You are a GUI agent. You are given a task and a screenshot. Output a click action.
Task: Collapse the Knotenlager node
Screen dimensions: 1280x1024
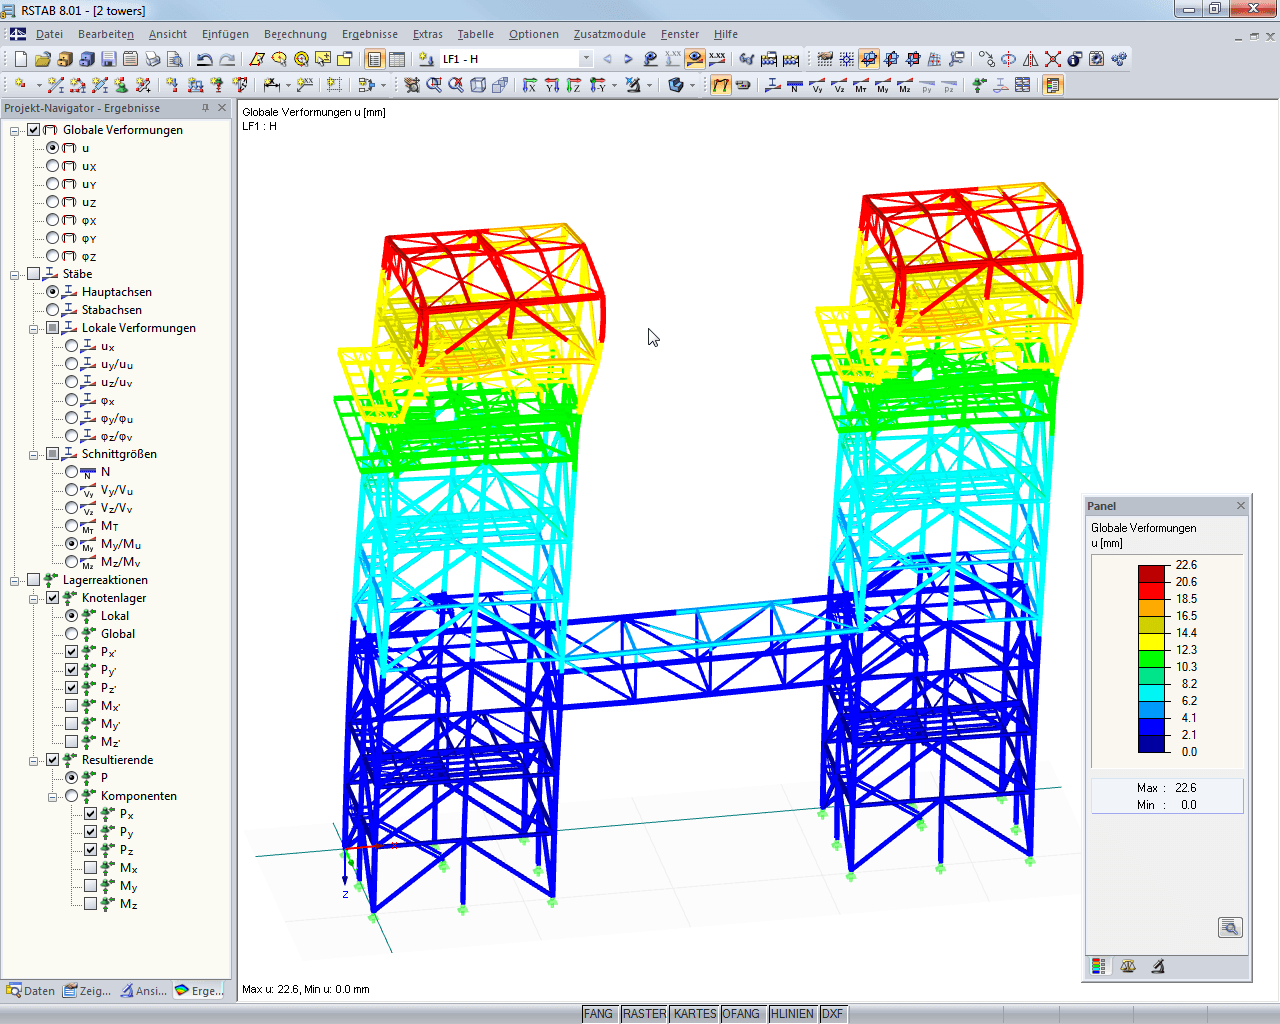pos(34,598)
